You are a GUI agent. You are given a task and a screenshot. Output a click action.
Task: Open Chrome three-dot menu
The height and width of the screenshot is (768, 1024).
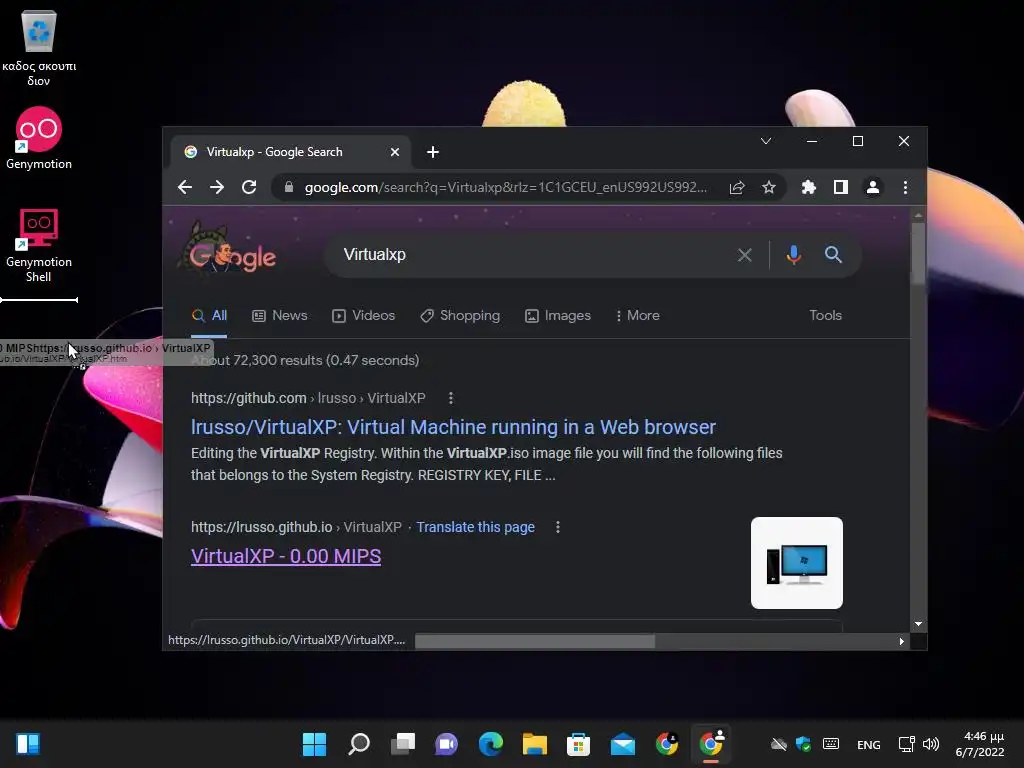tap(905, 187)
